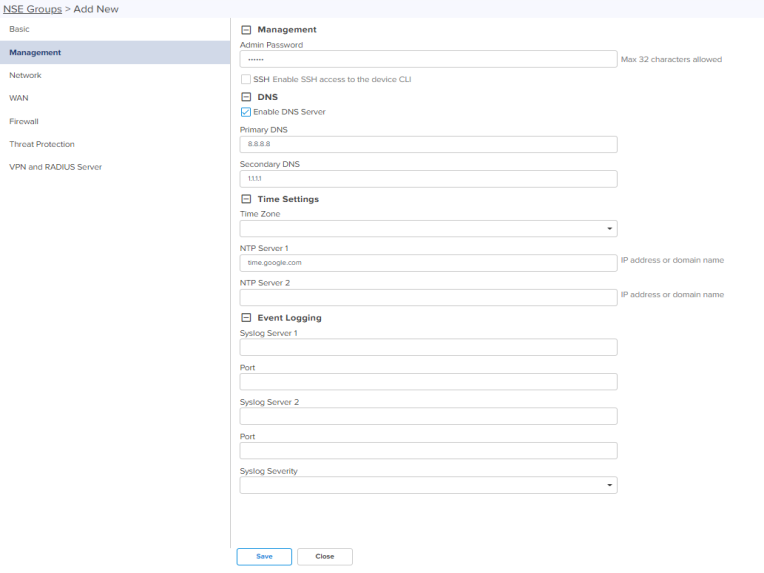Collapse the DNS section icon

(246, 97)
